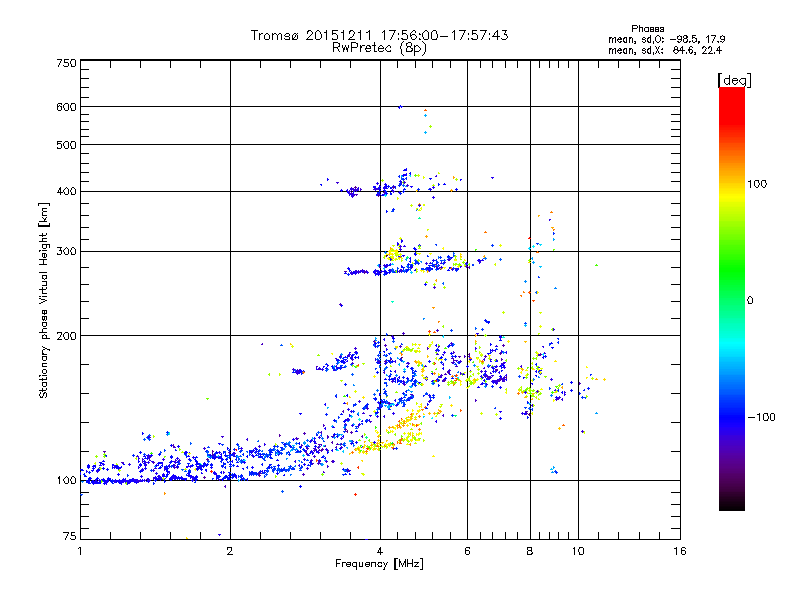The image size is (800, 600).
Task: Click the x-axis "8" tick label
Action: click(x=530, y=551)
